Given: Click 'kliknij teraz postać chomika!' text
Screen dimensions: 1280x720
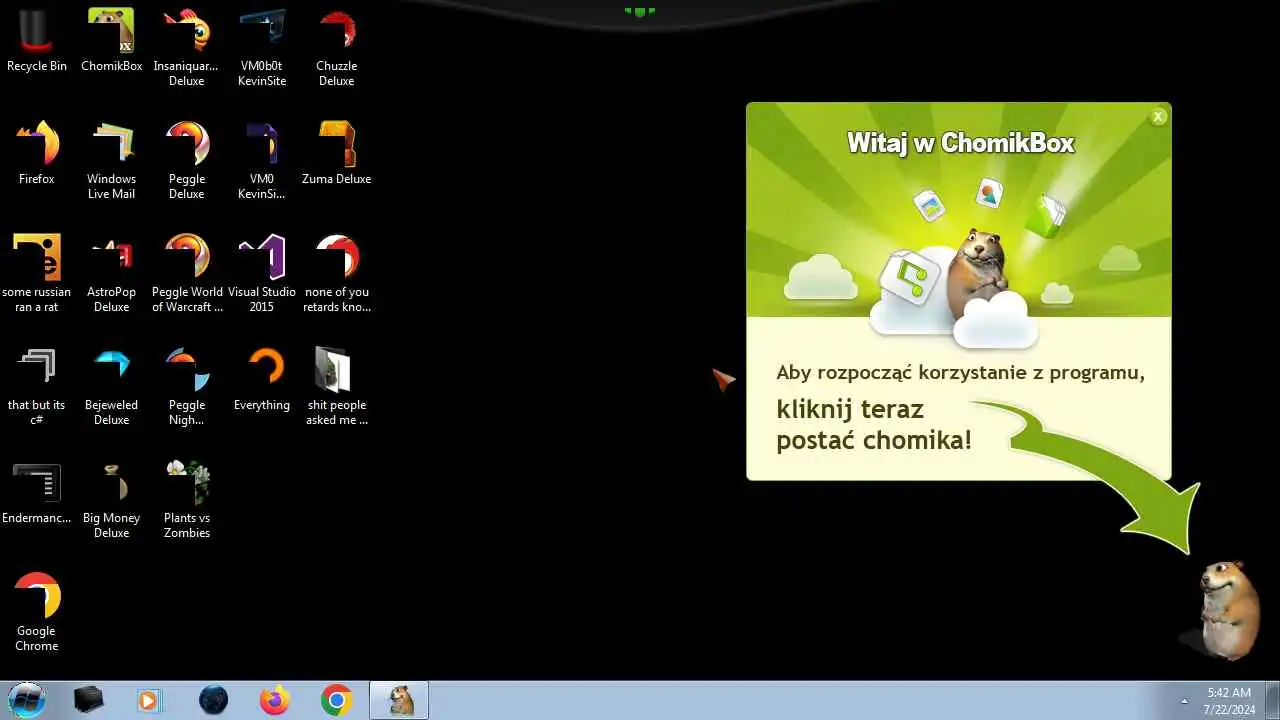Looking at the screenshot, I should [874, 424].
